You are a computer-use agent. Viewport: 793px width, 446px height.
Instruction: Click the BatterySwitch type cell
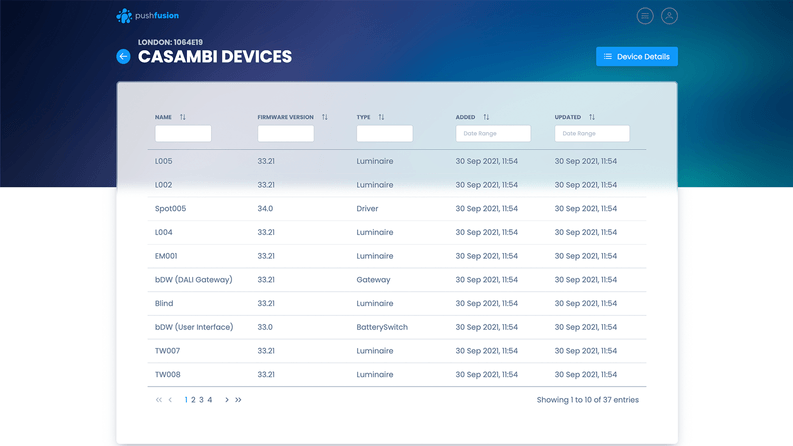pos(382,327)
